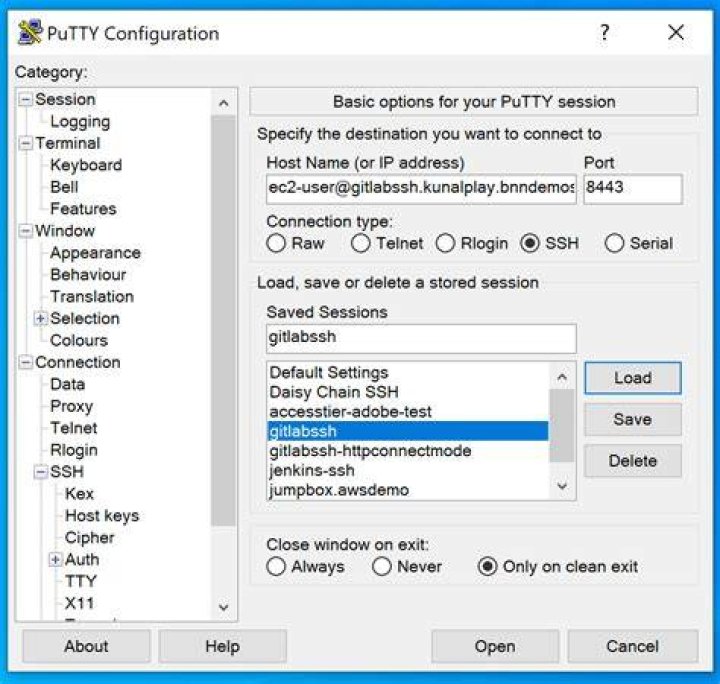
Task: Open the Rlogin category in tree
Action: coord(73,450)
